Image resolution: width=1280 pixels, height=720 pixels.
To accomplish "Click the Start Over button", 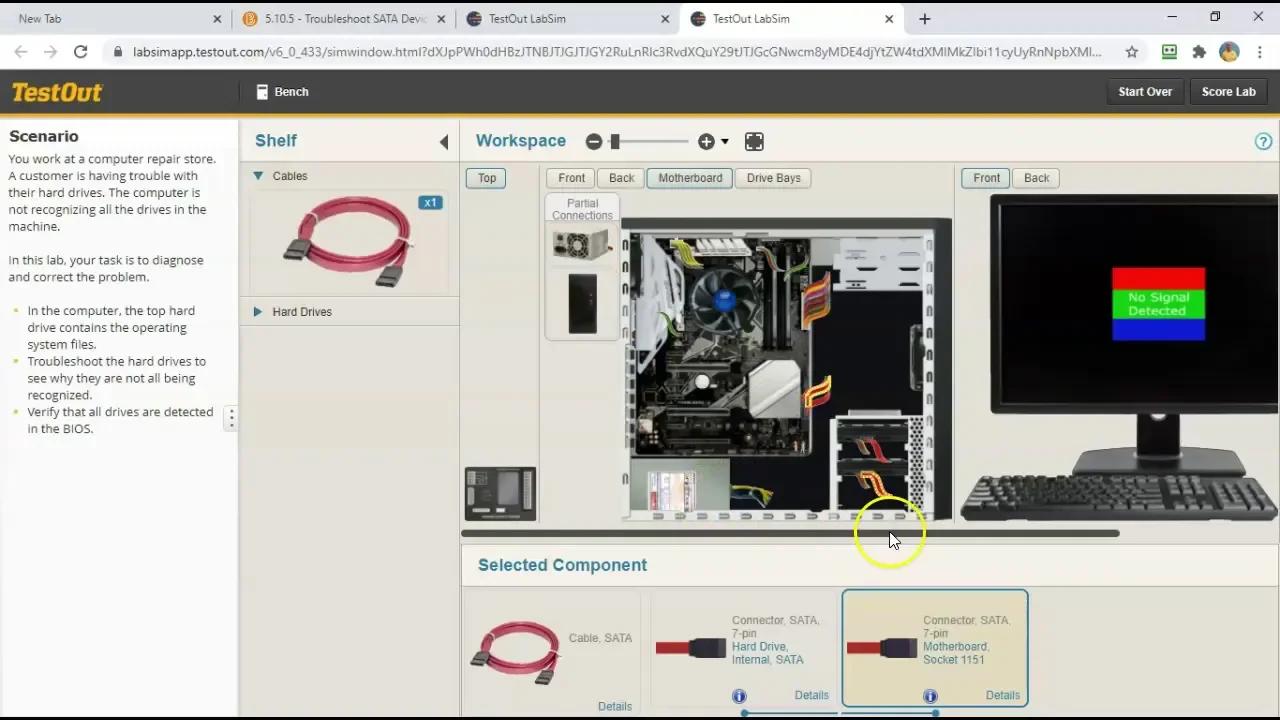I will click(1145, 92).
